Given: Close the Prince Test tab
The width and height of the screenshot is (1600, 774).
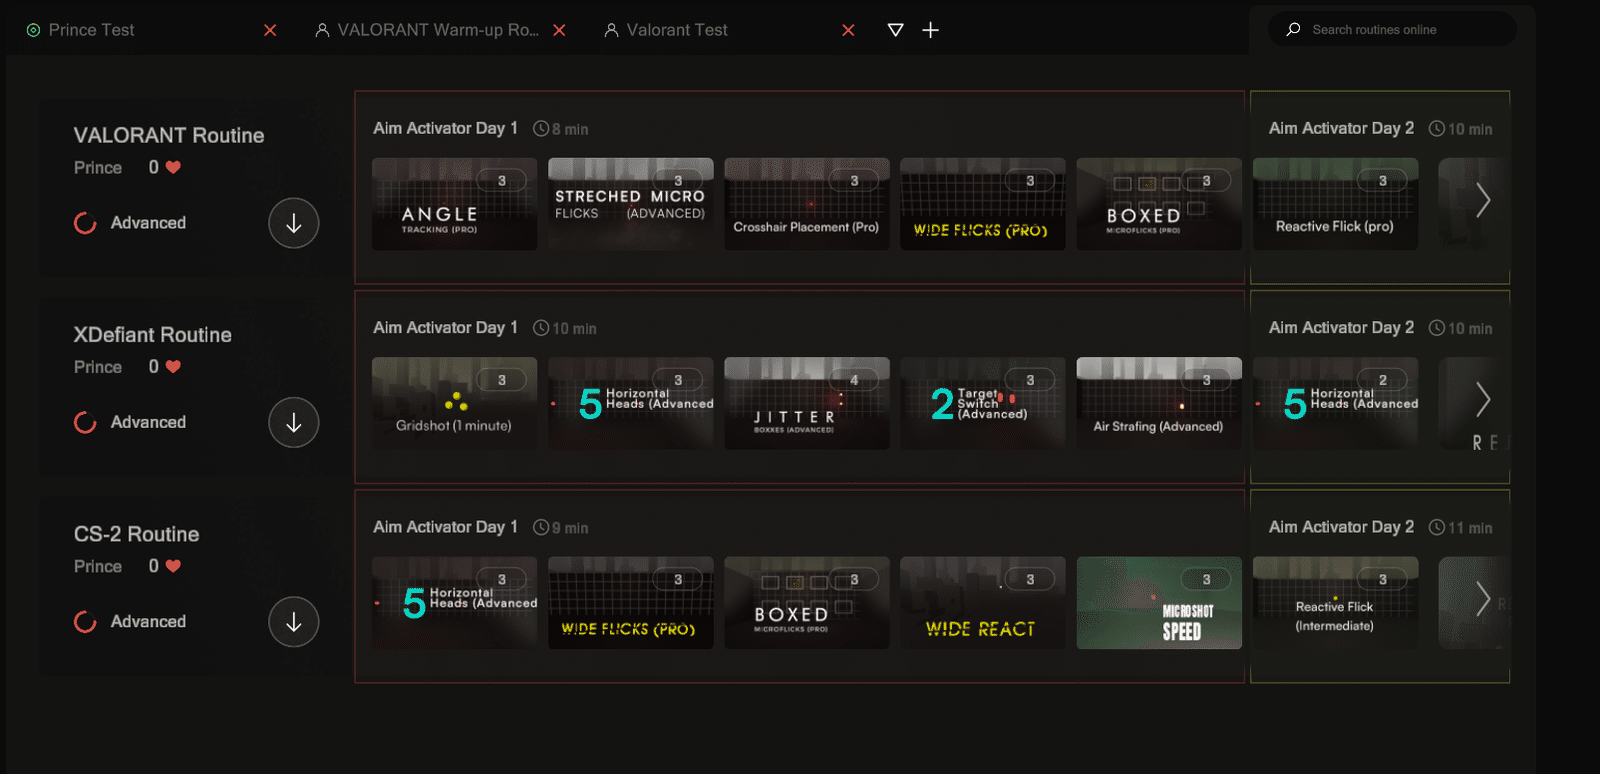Looking at the screenshot, I should pyautogui.click(x=270, y=30).
